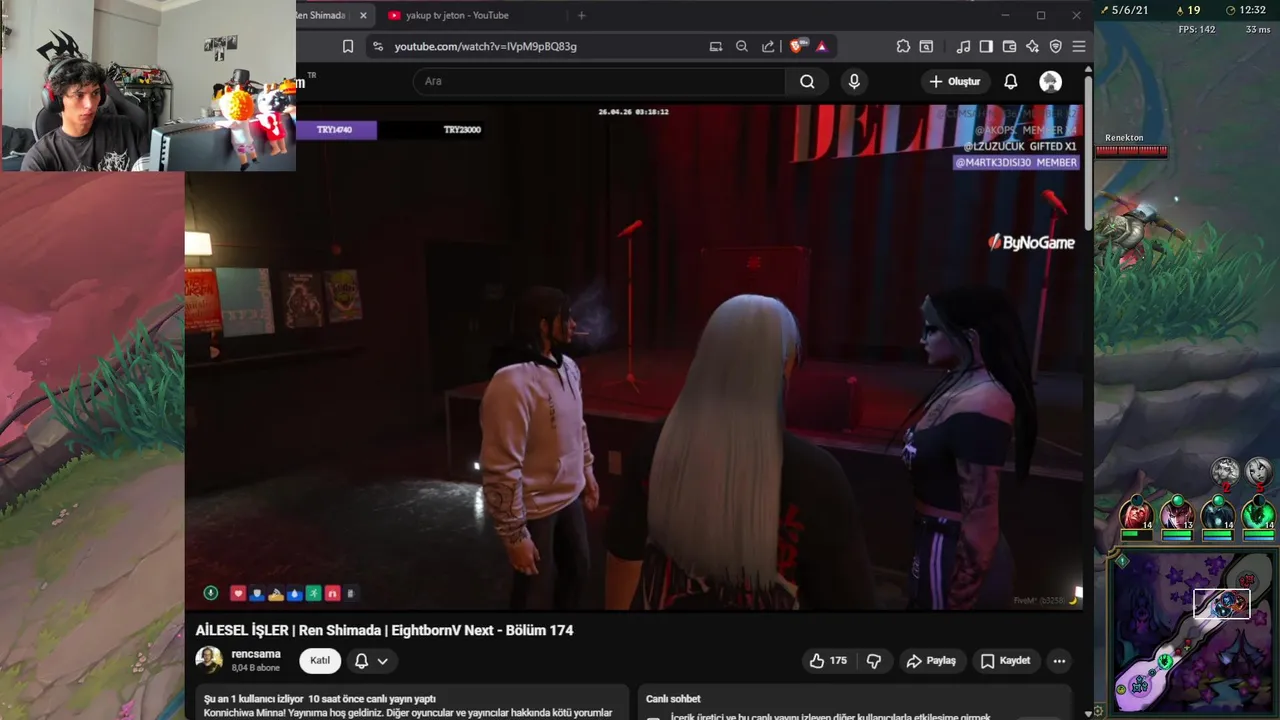Like the video with the thumbs-up button

(x=828, y=660)
